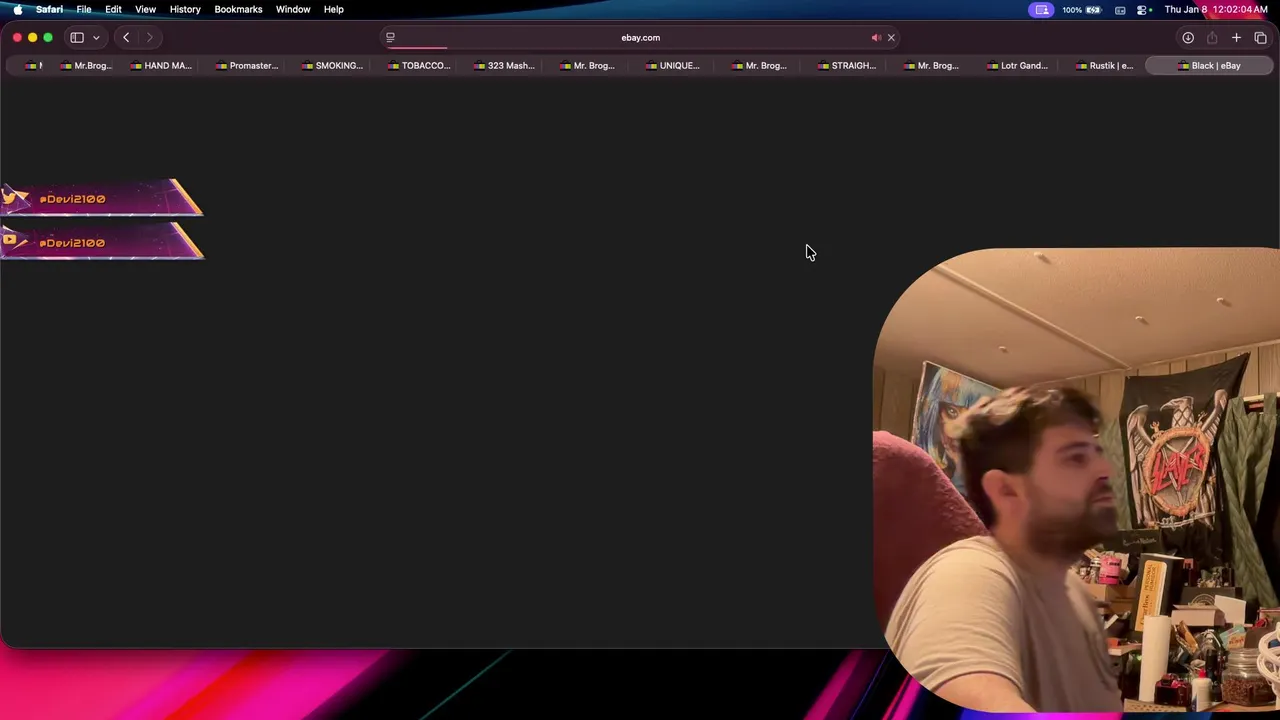The width and height of the screenshot is (1280, 720).
Task: Open the page menu icon in address bar
Action: (x=390, y=37)
